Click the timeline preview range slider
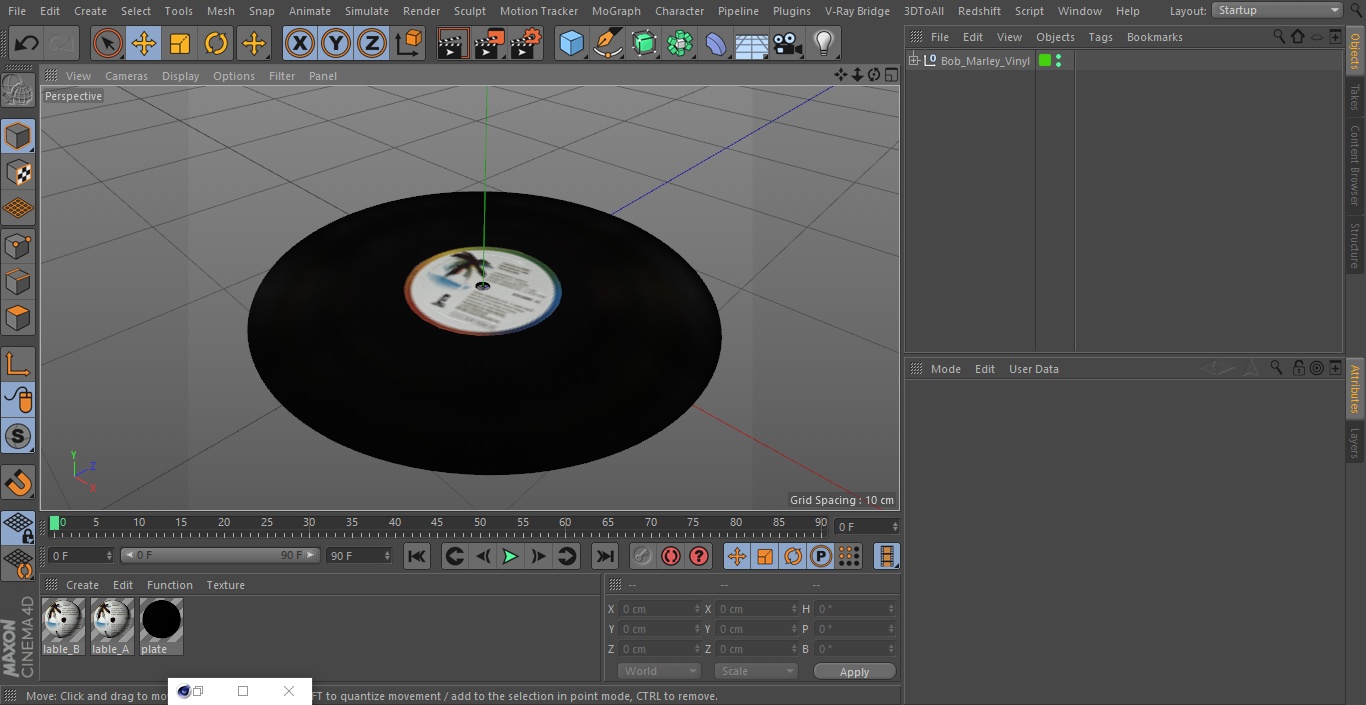The image size is (1366, 705). coord(220,555)
